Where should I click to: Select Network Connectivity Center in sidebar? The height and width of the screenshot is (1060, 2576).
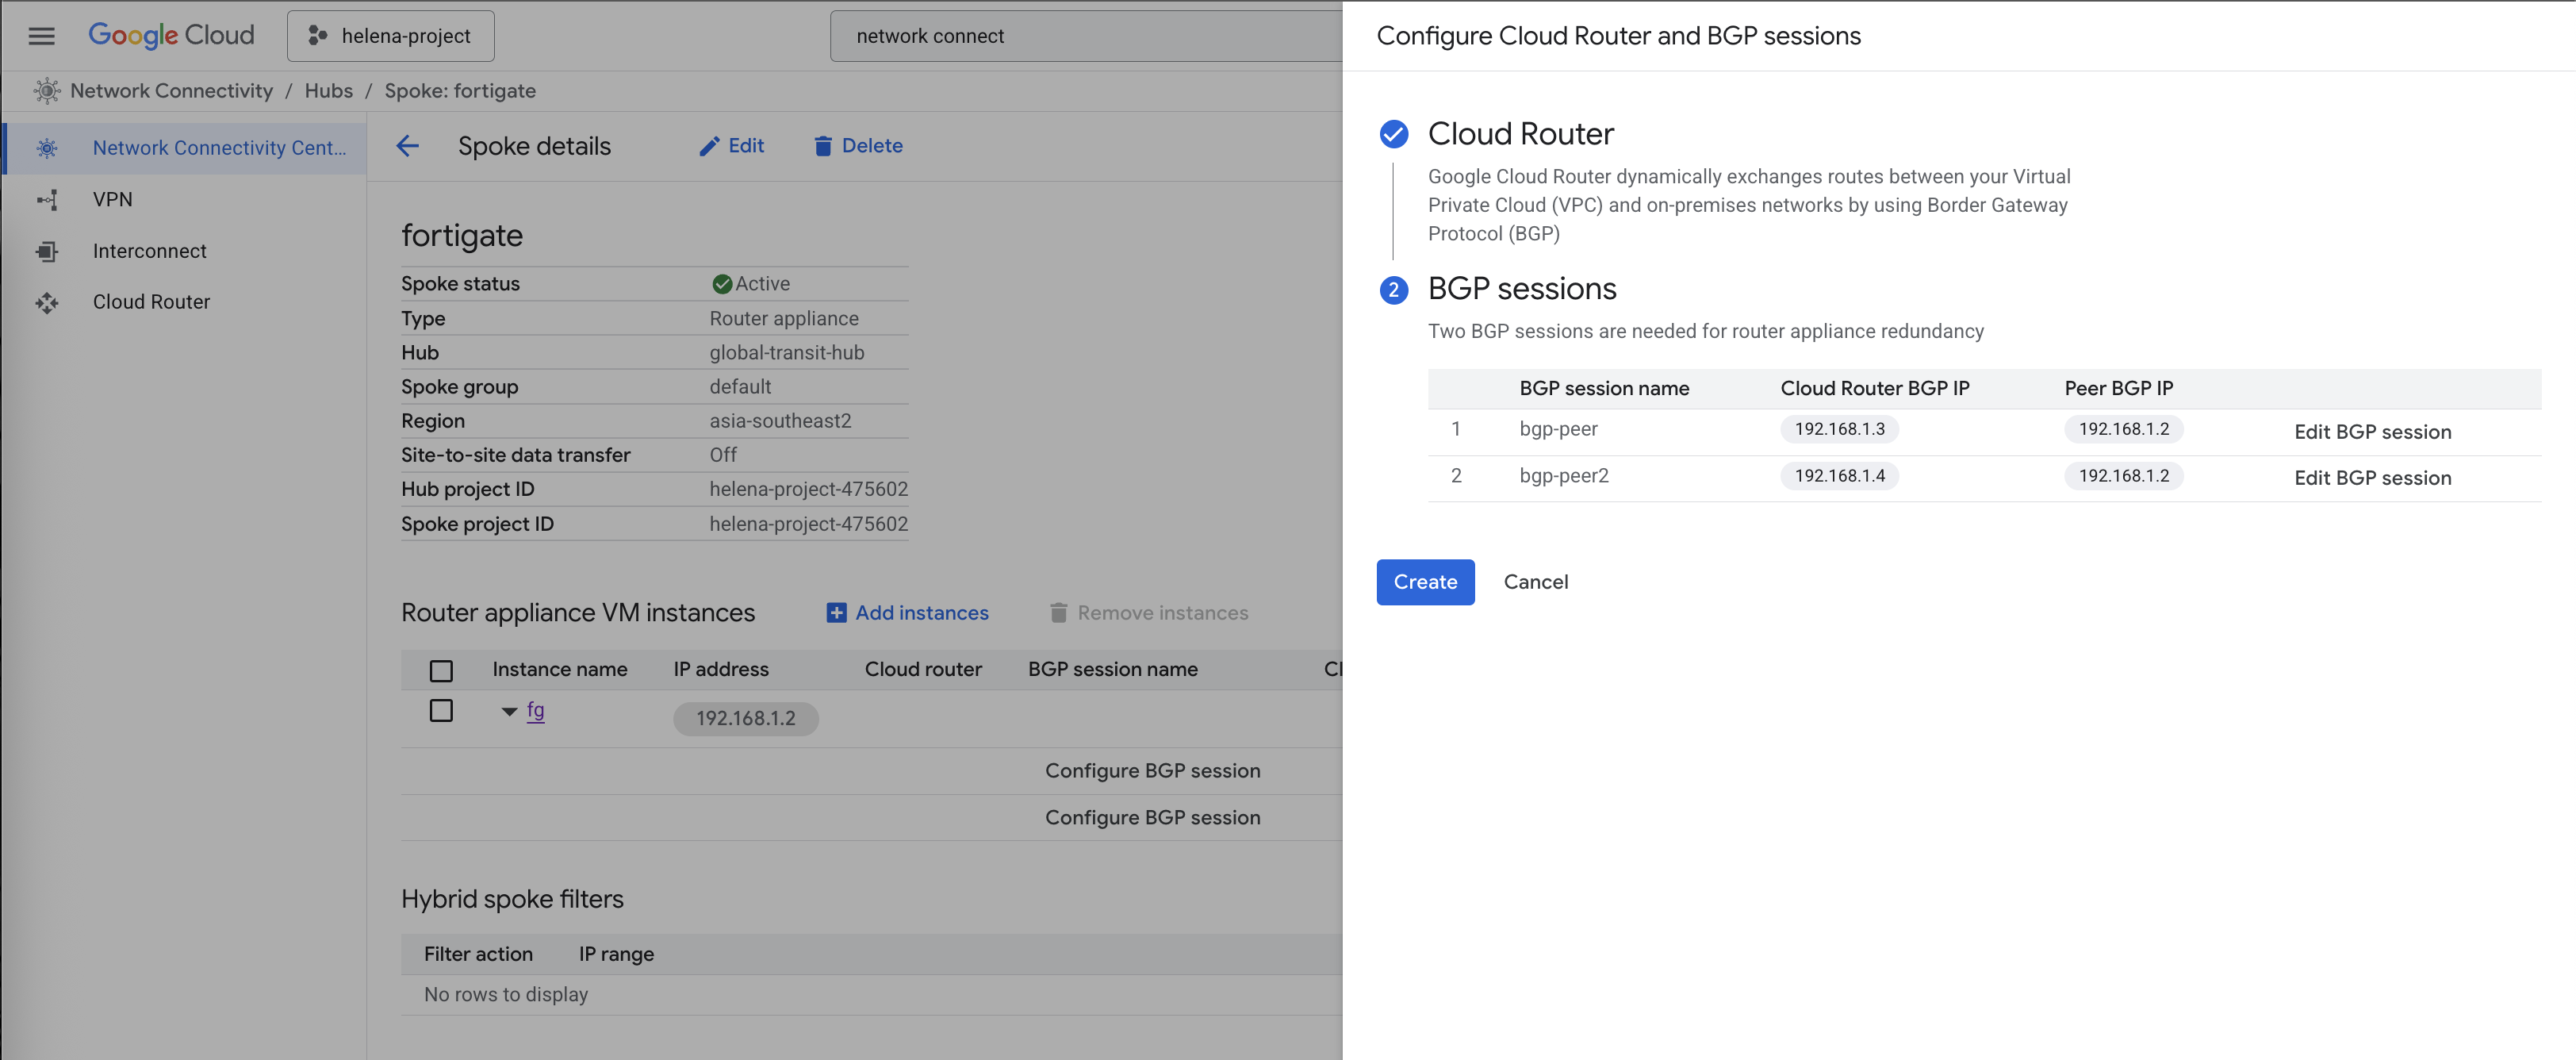coord(219,148)
